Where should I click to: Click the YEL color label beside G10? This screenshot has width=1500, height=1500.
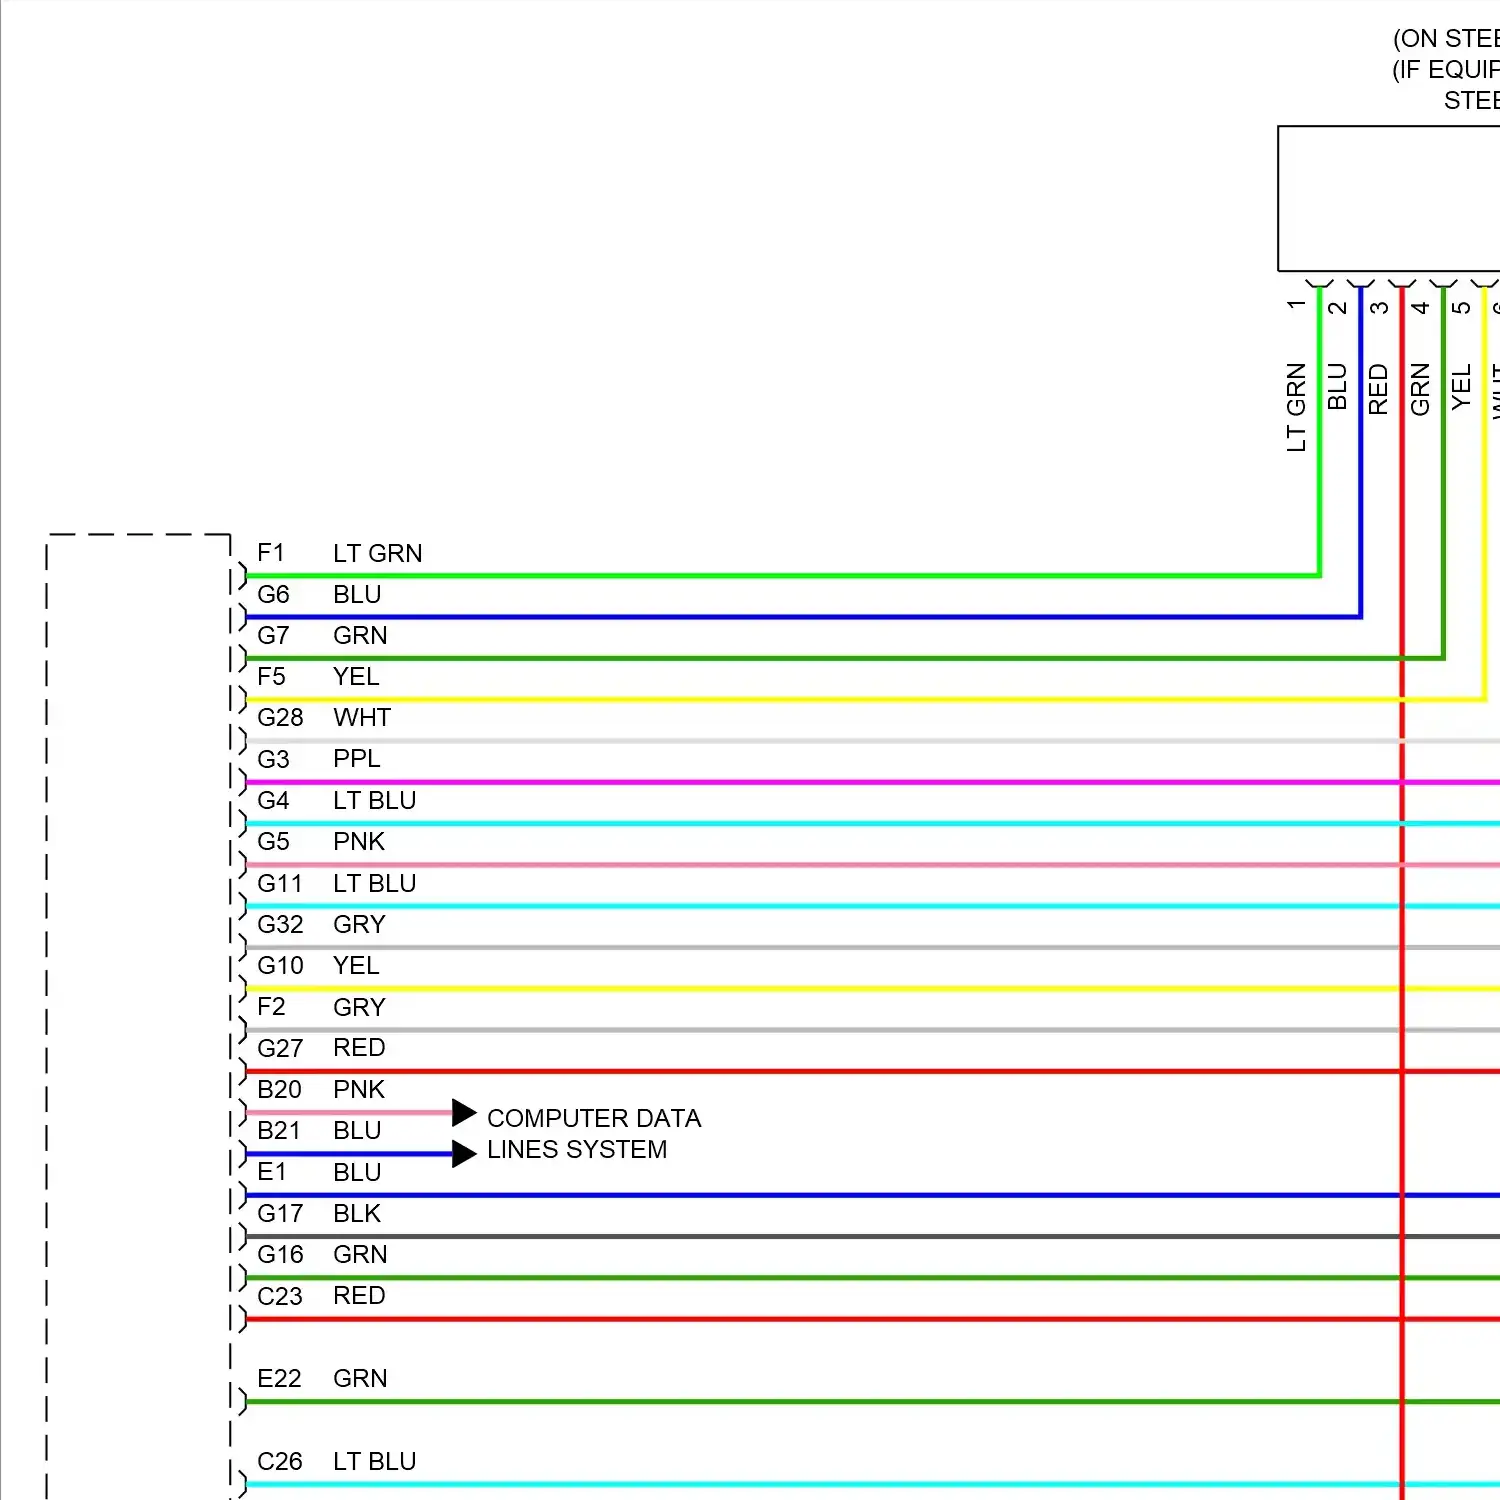(x=356, y=965)
